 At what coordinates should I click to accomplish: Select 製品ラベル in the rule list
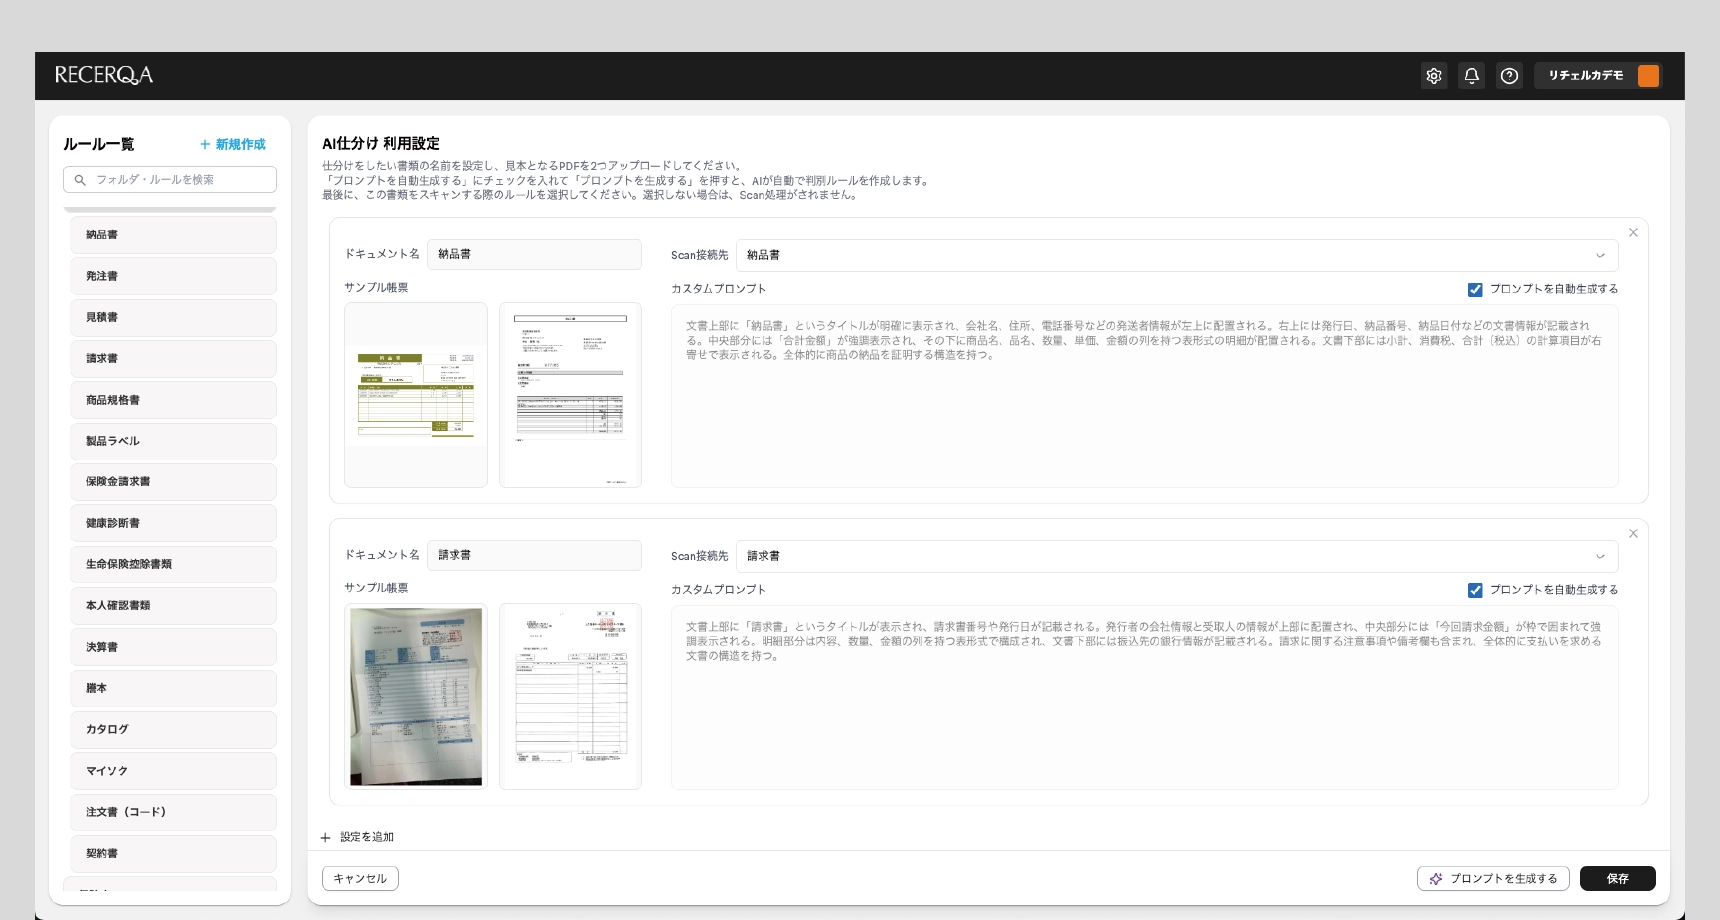tap(173, 441)
